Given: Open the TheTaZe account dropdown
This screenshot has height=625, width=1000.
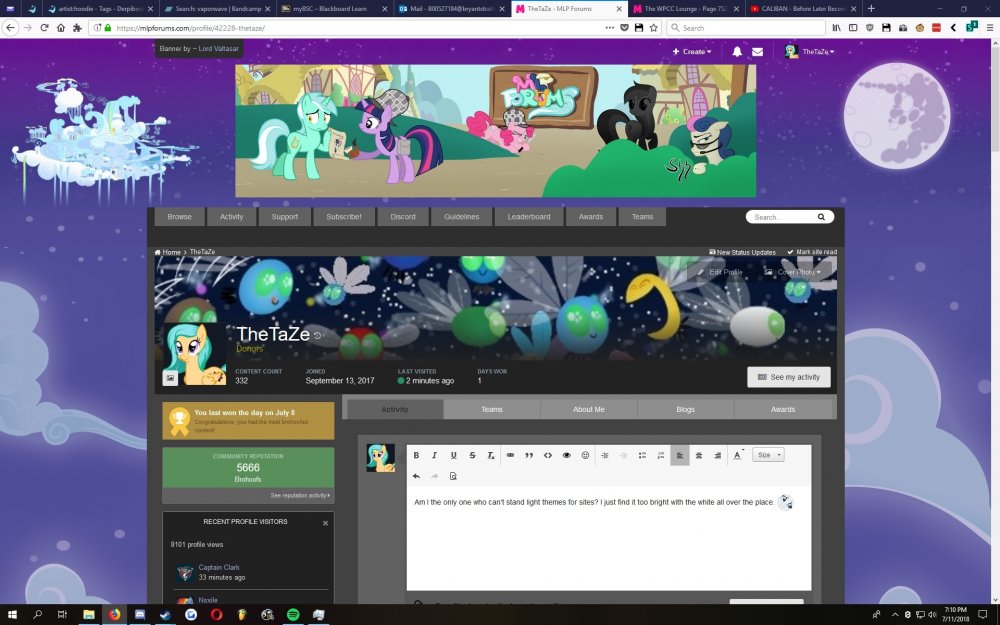Looking at the screenshot, I should [809, 52].
